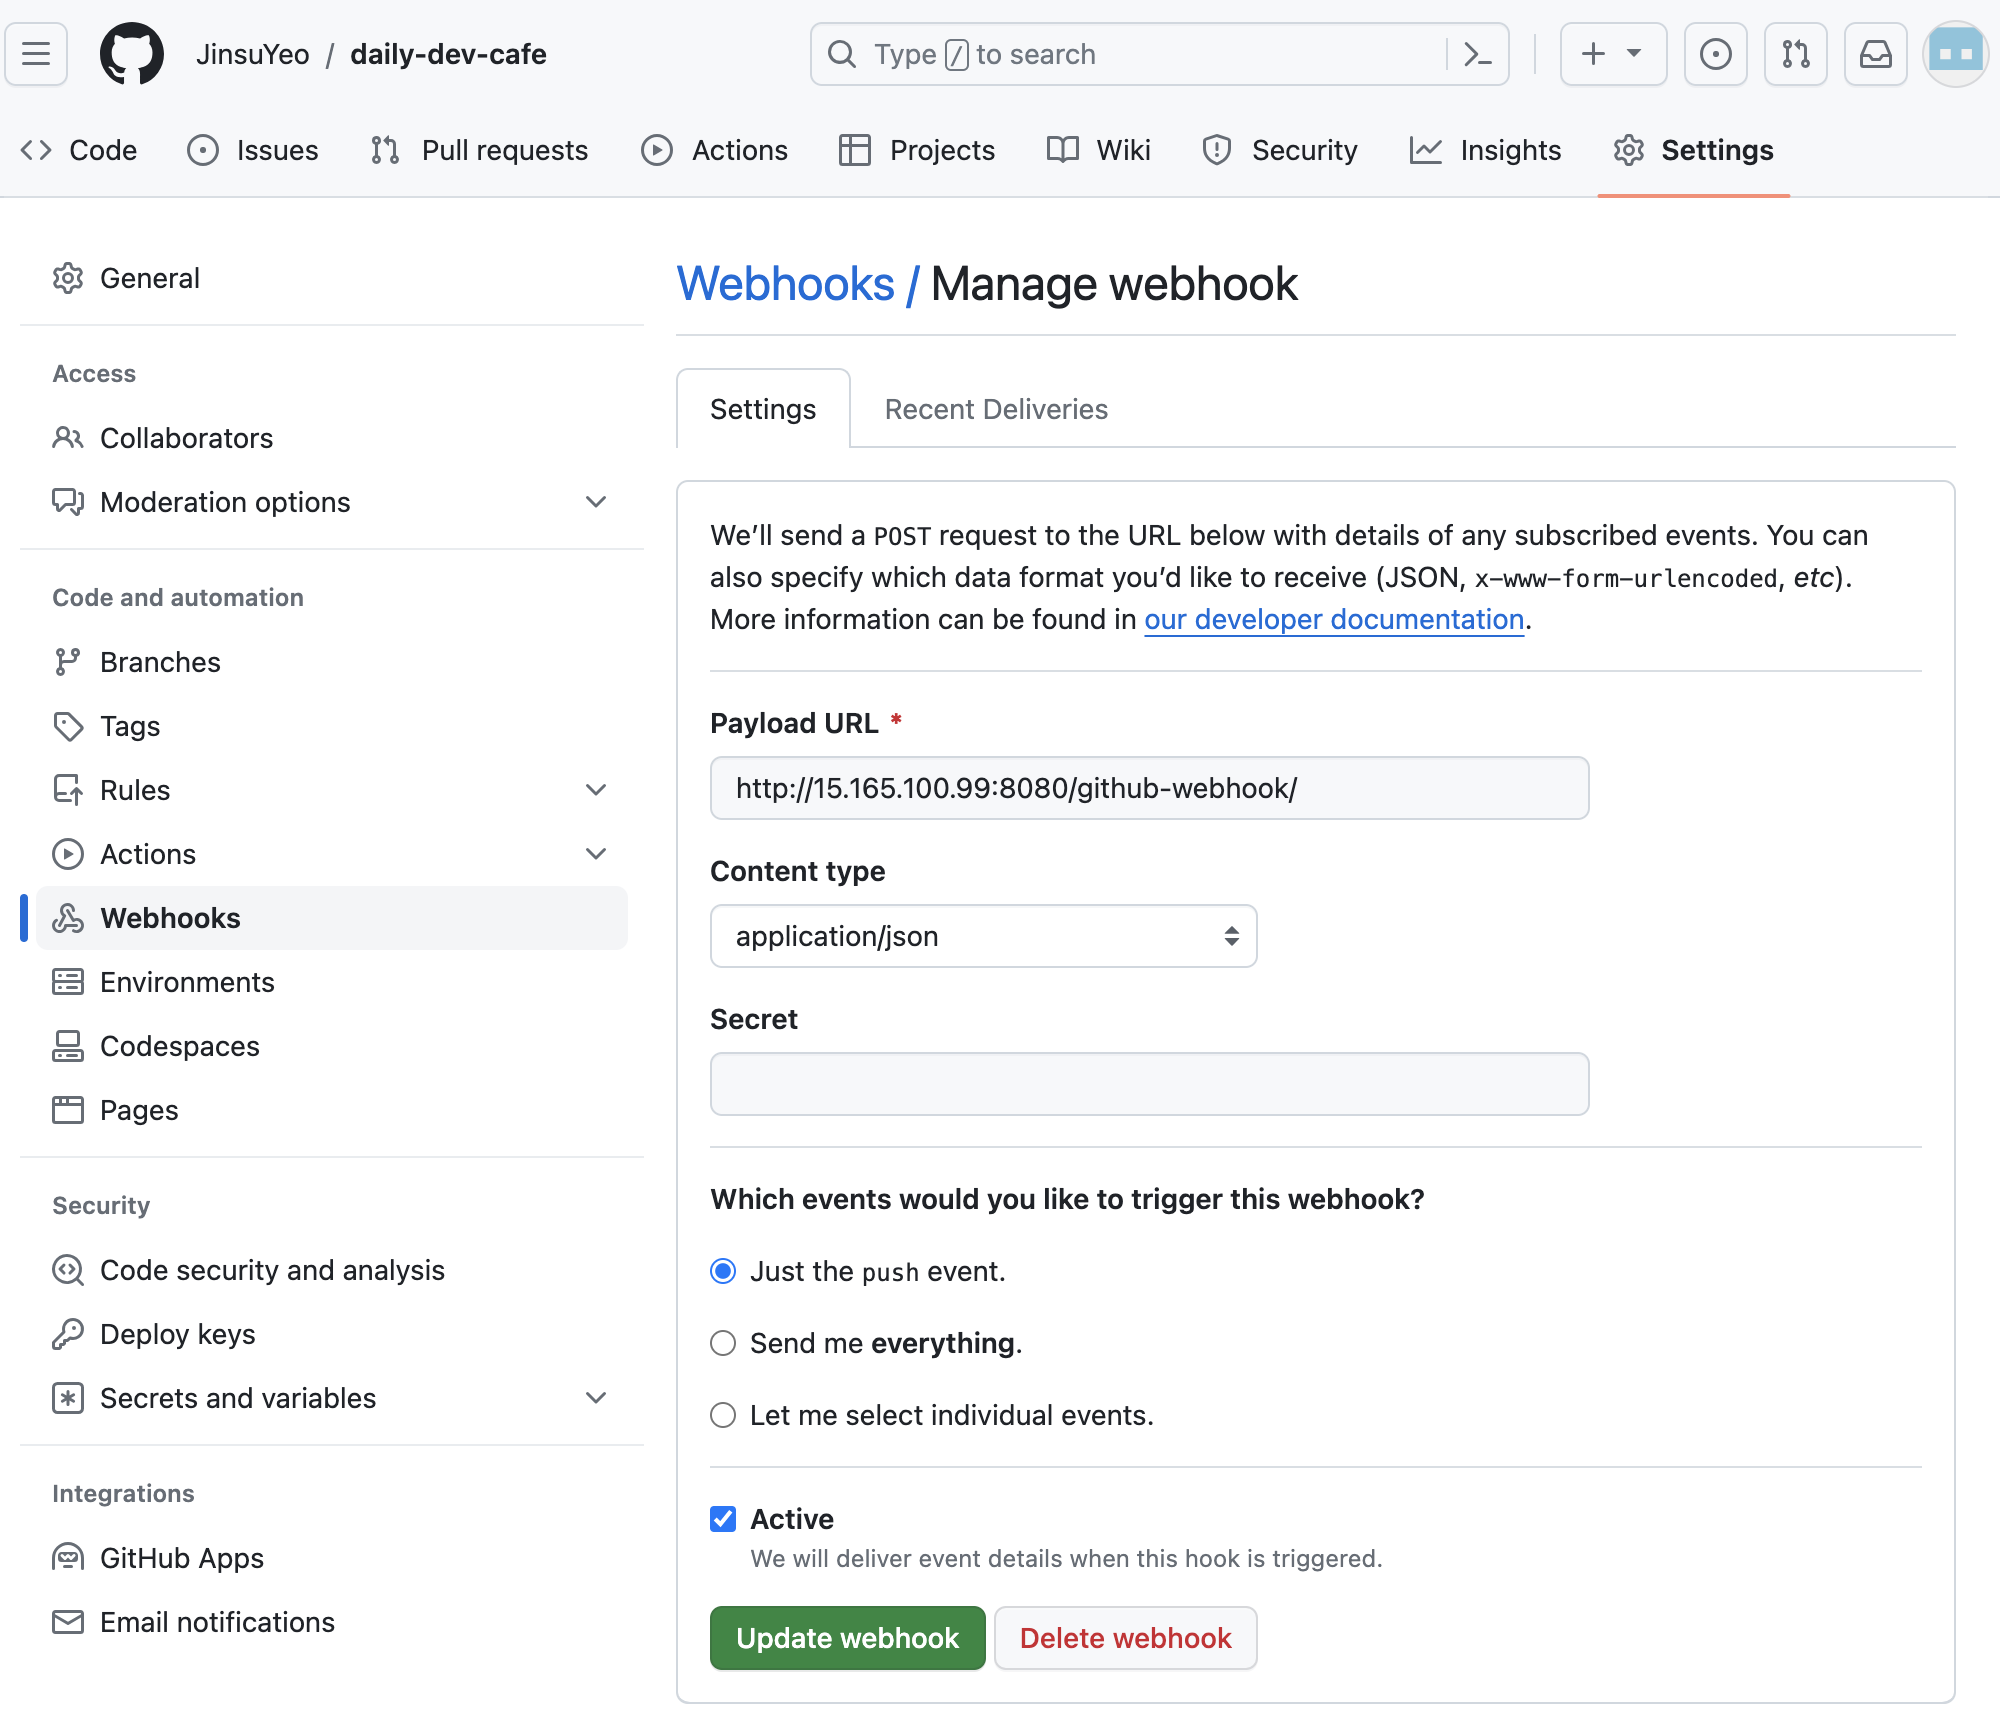Open Deploy keys in the sidebar
The width and height of the screenshot is (2000, 1734).
coord(177,1334)
